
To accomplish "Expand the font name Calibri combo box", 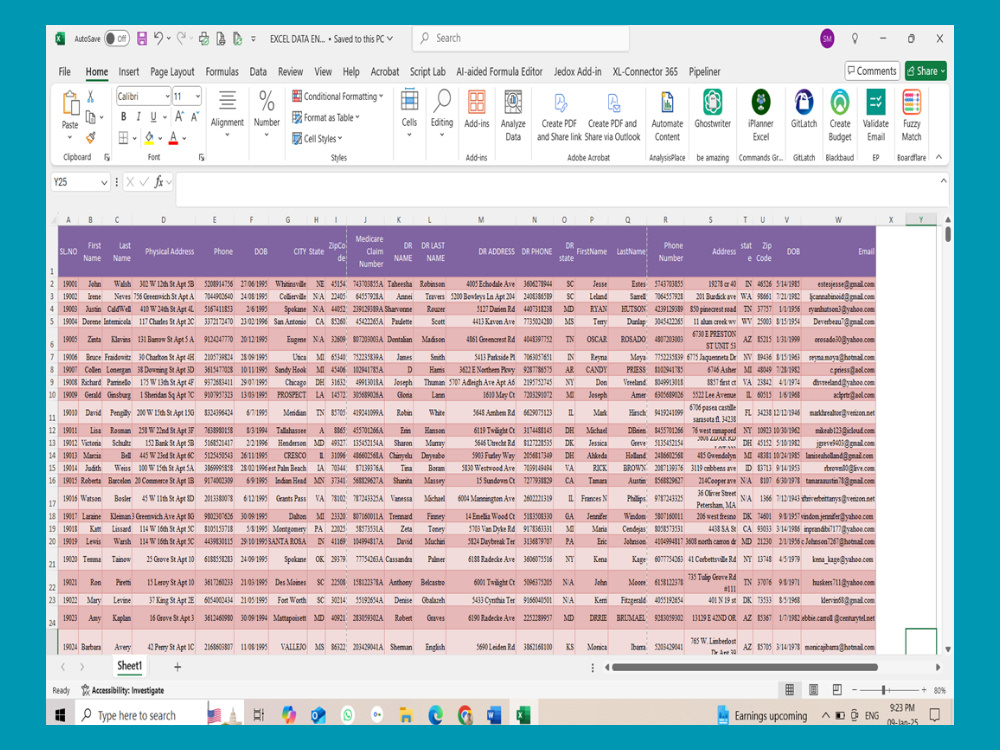I will (x=167, y=96).
